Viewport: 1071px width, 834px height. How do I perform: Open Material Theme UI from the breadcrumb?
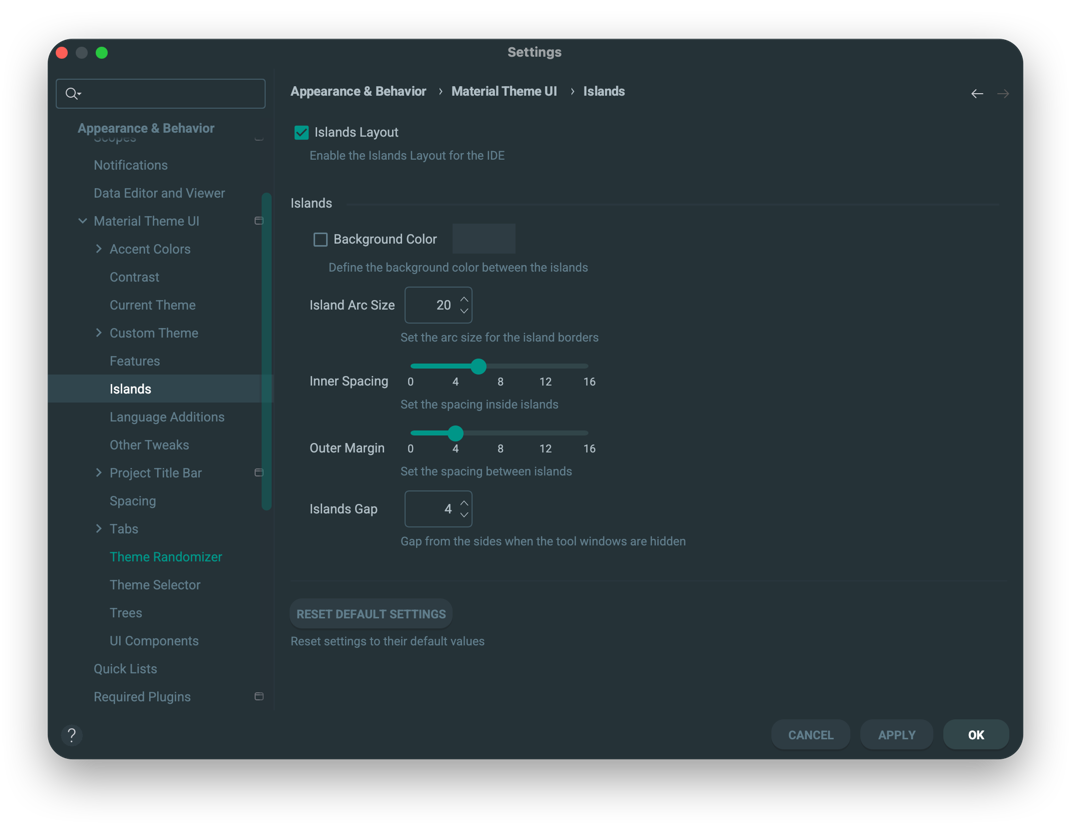click(504, 91)
